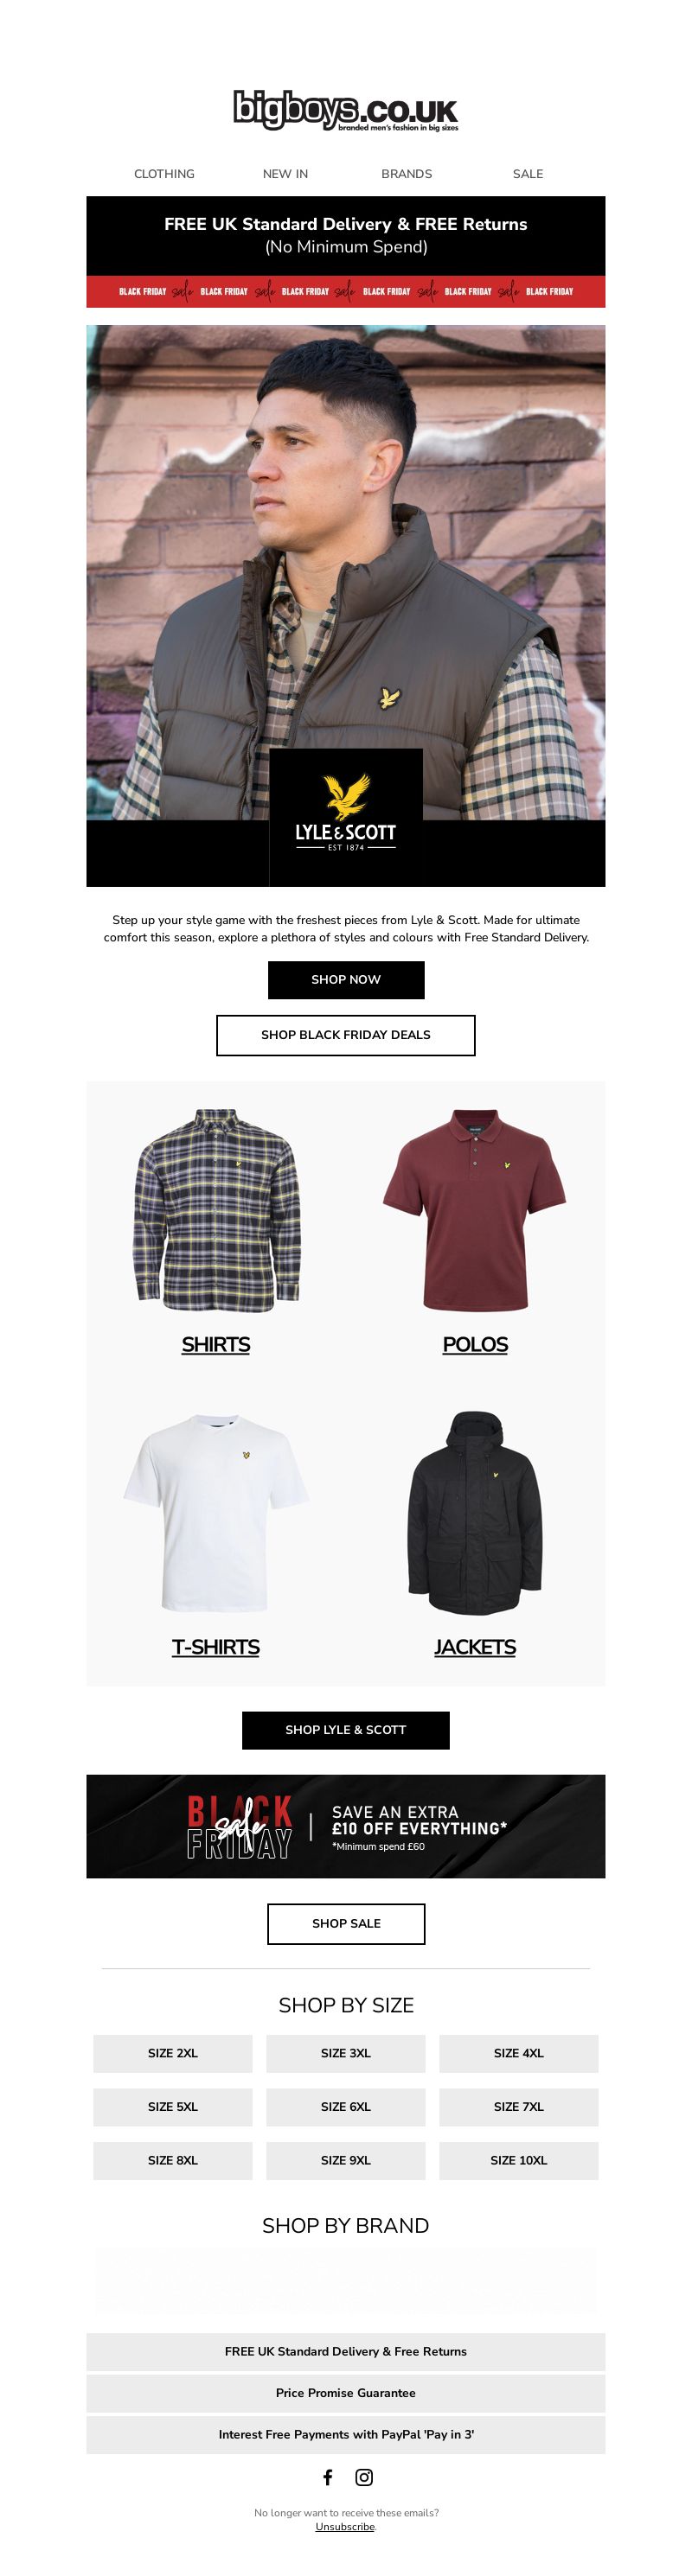Open the JACKETS category link
This screenshot has width=692, height=2576.
(x=475, y=1647)
